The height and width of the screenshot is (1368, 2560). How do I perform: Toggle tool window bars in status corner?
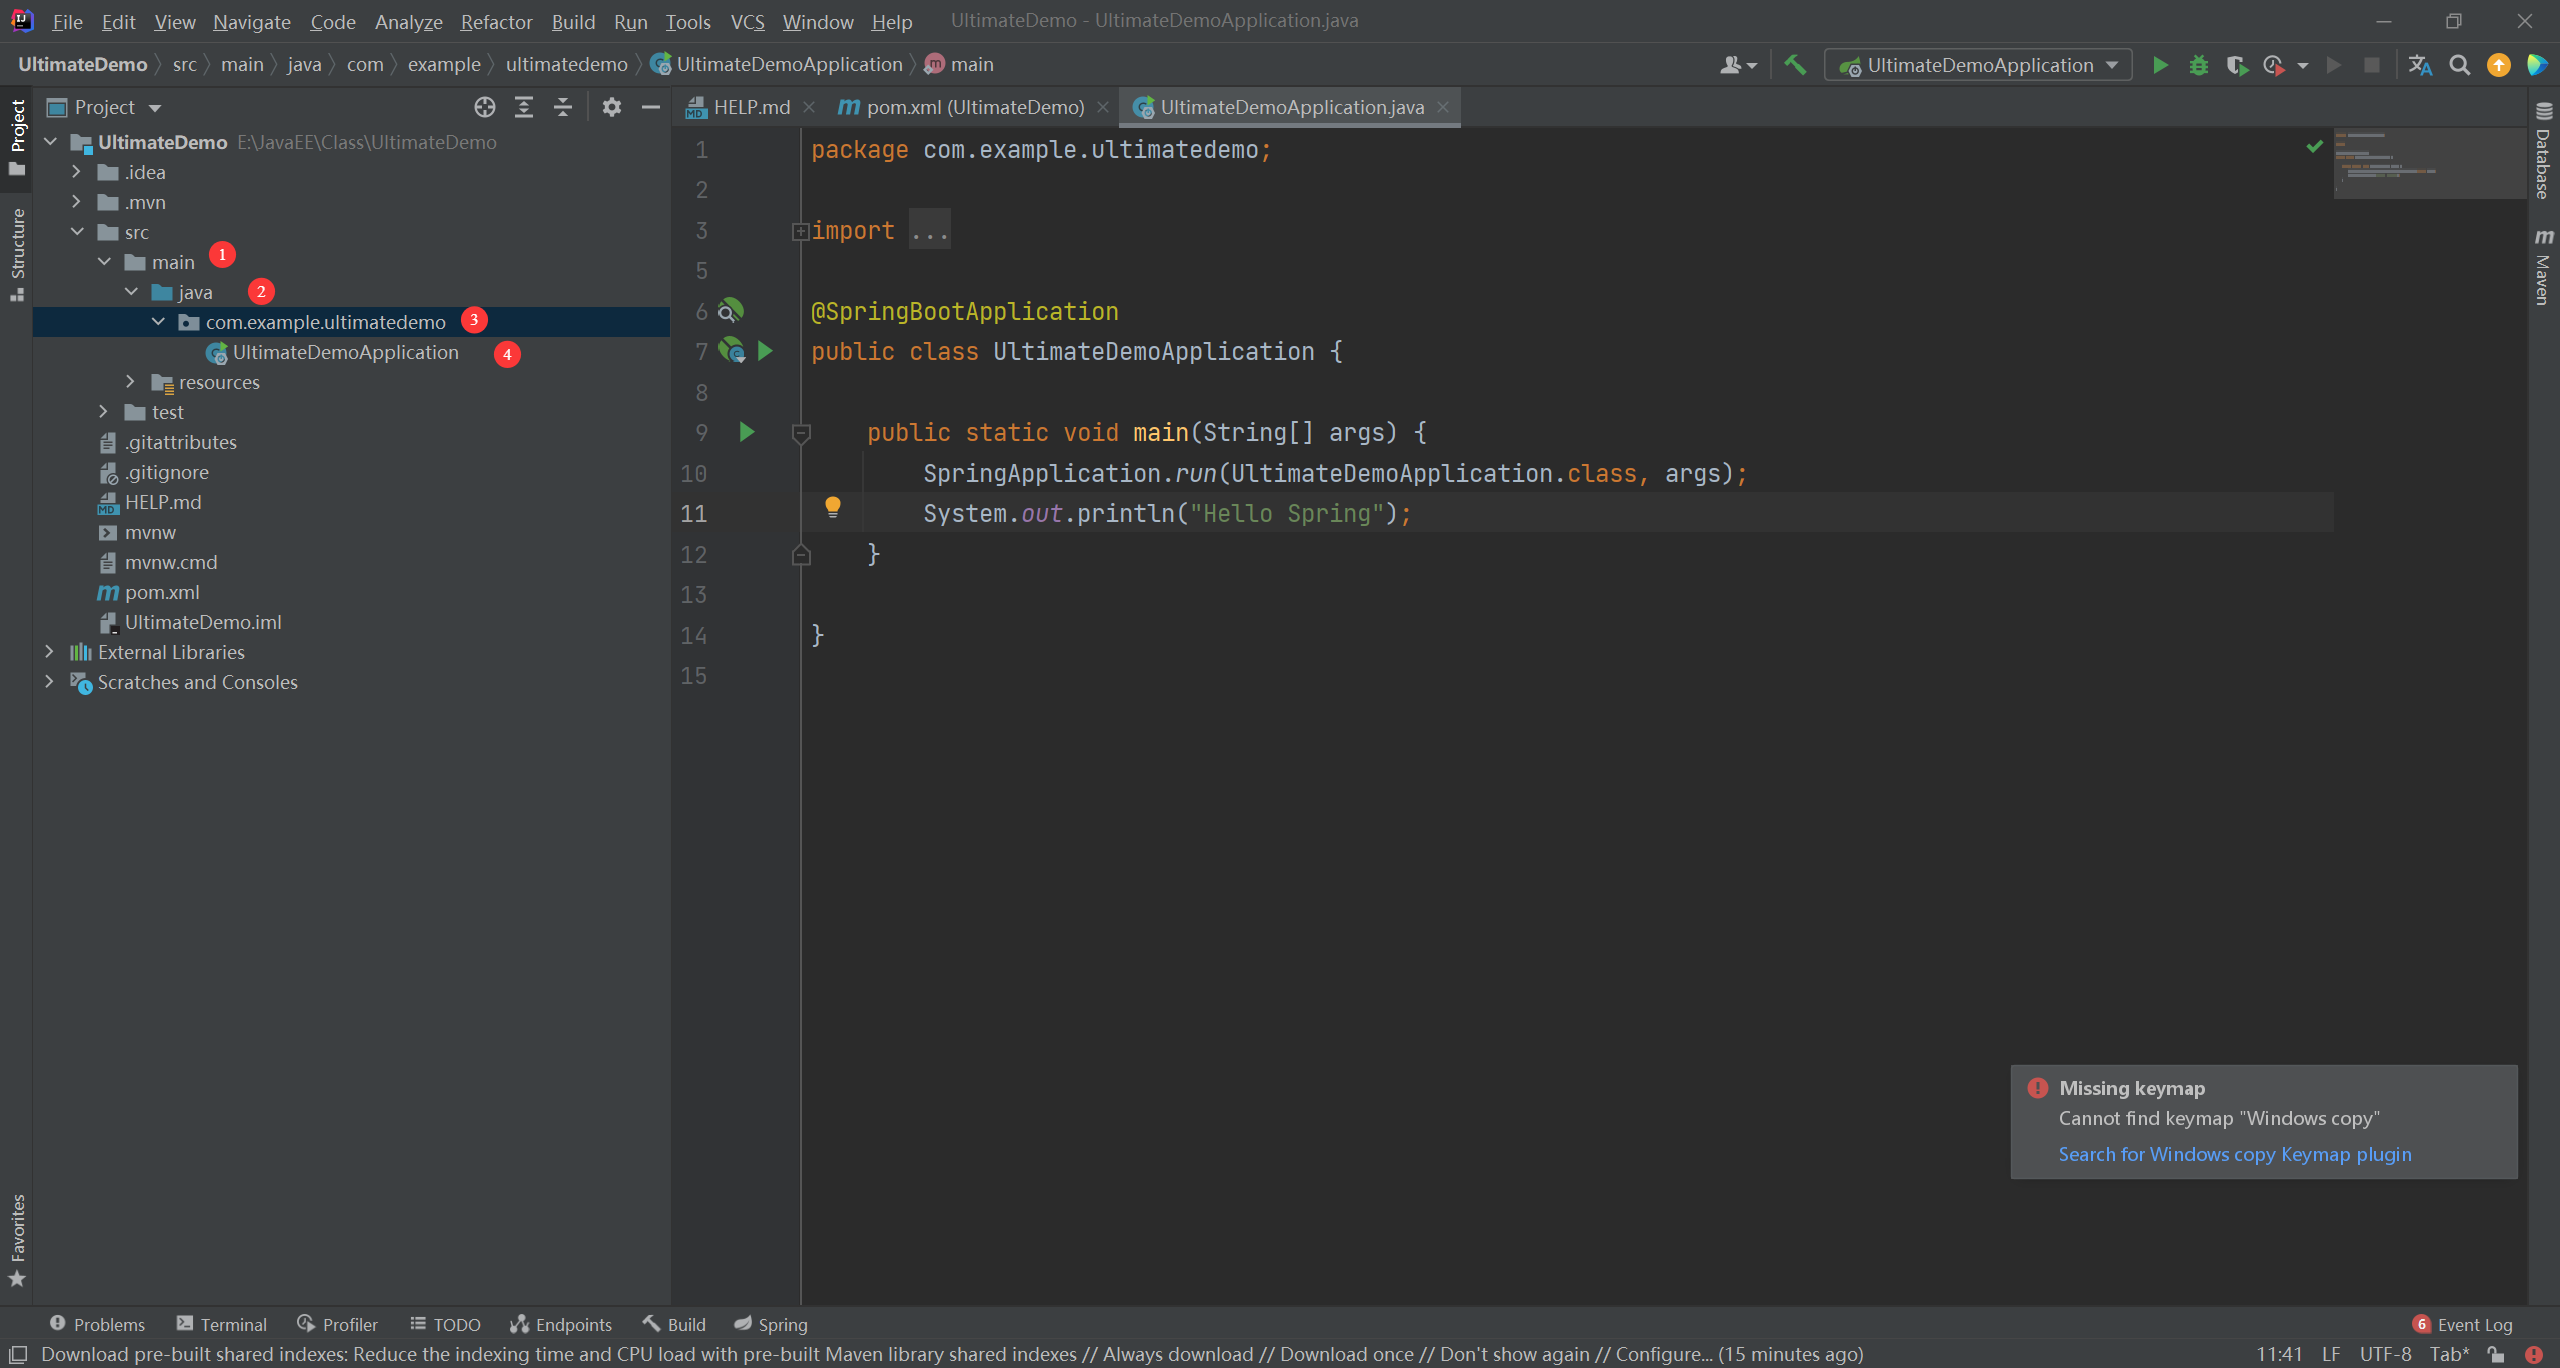click(x=18, y=1355)
